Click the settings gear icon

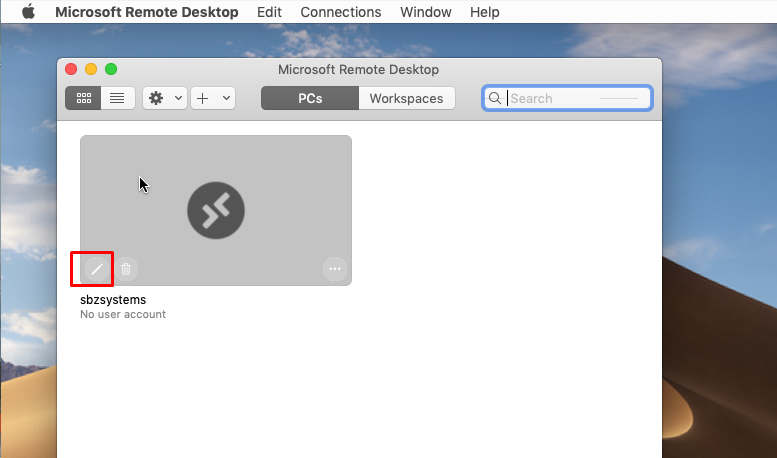[x=156, y=98]
